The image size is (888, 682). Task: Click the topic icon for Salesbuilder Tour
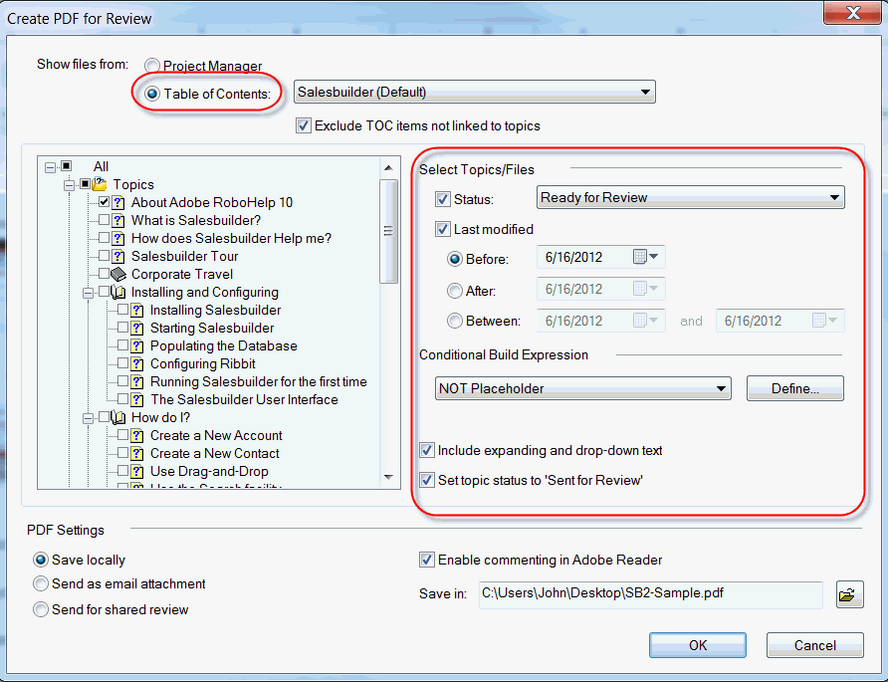119,256
